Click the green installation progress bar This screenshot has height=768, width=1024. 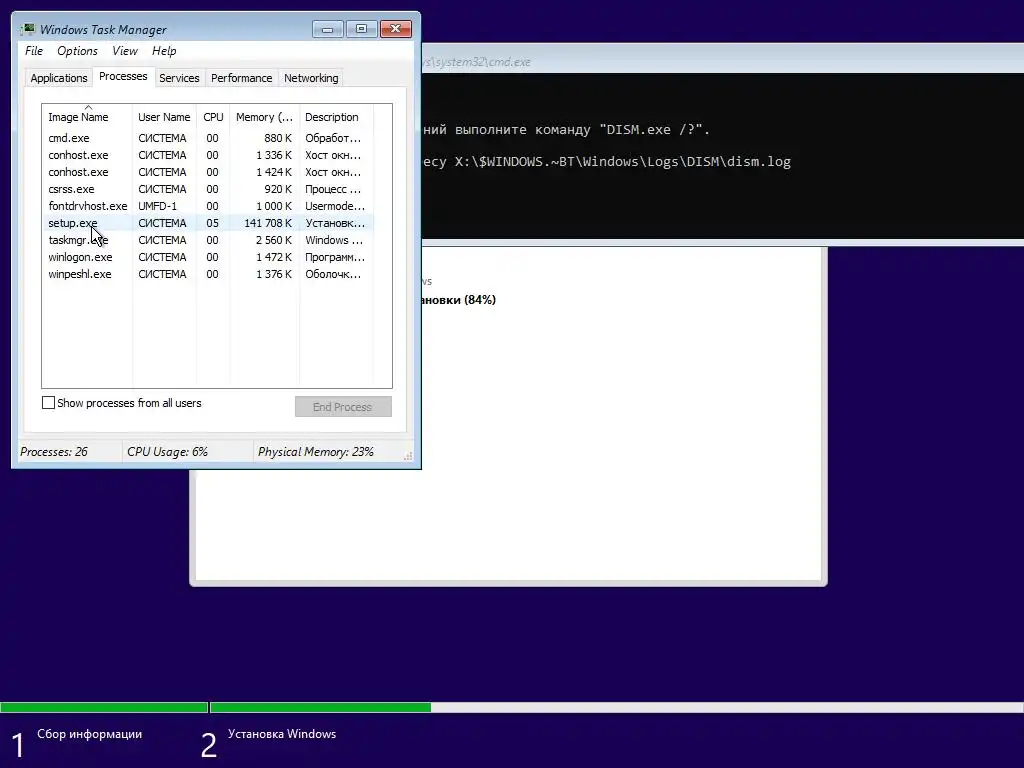(320, 707)
